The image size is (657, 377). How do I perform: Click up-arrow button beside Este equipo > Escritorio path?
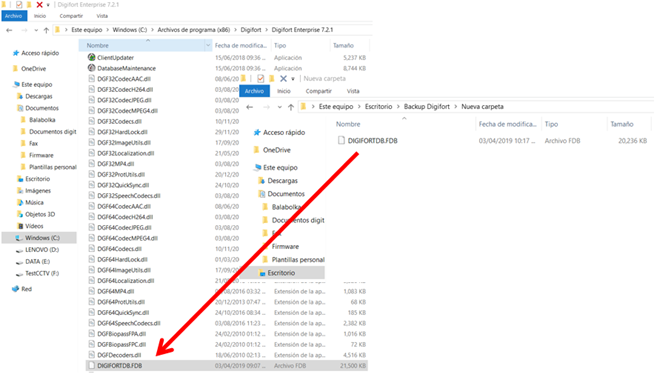(x=291, y=107)
